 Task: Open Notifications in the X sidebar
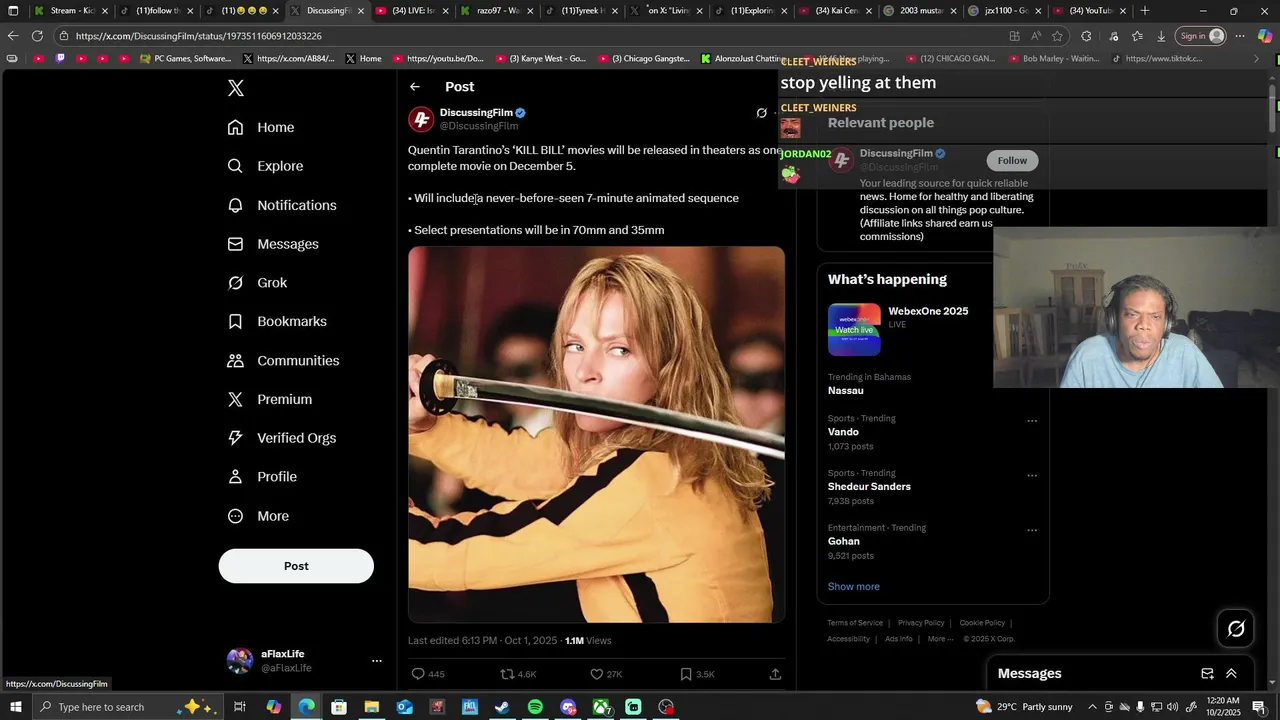click(282, 205)
